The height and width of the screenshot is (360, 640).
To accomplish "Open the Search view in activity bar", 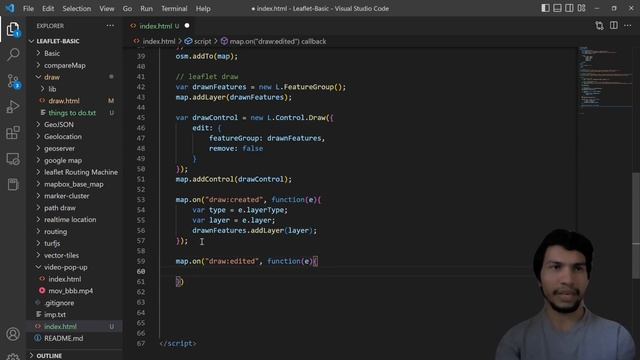I will 13,55.
